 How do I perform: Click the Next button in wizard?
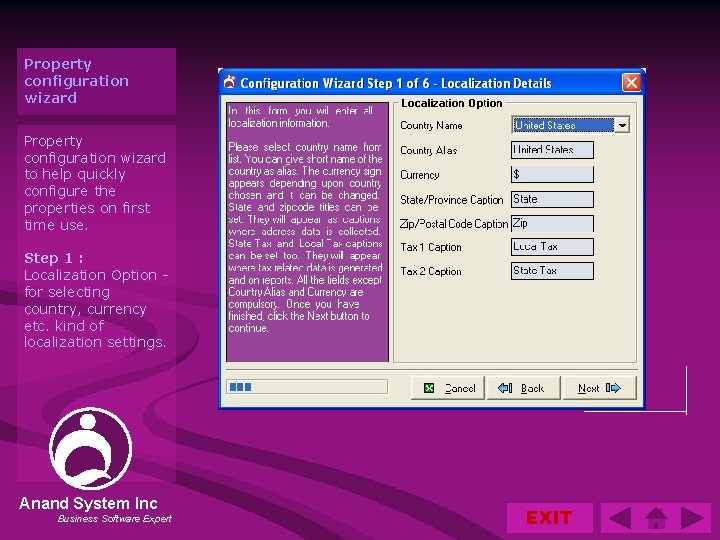point(599,388)
